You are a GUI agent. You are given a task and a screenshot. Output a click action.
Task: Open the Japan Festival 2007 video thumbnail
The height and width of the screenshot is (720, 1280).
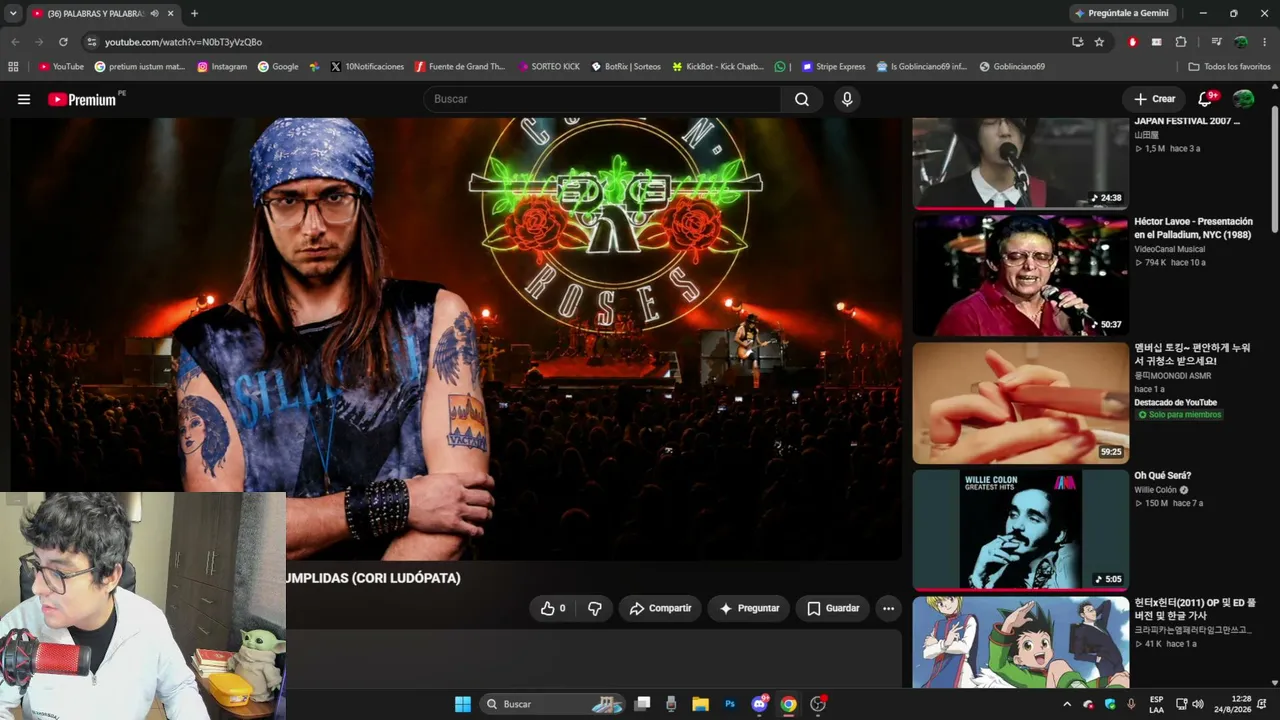tap(1020, 163)
